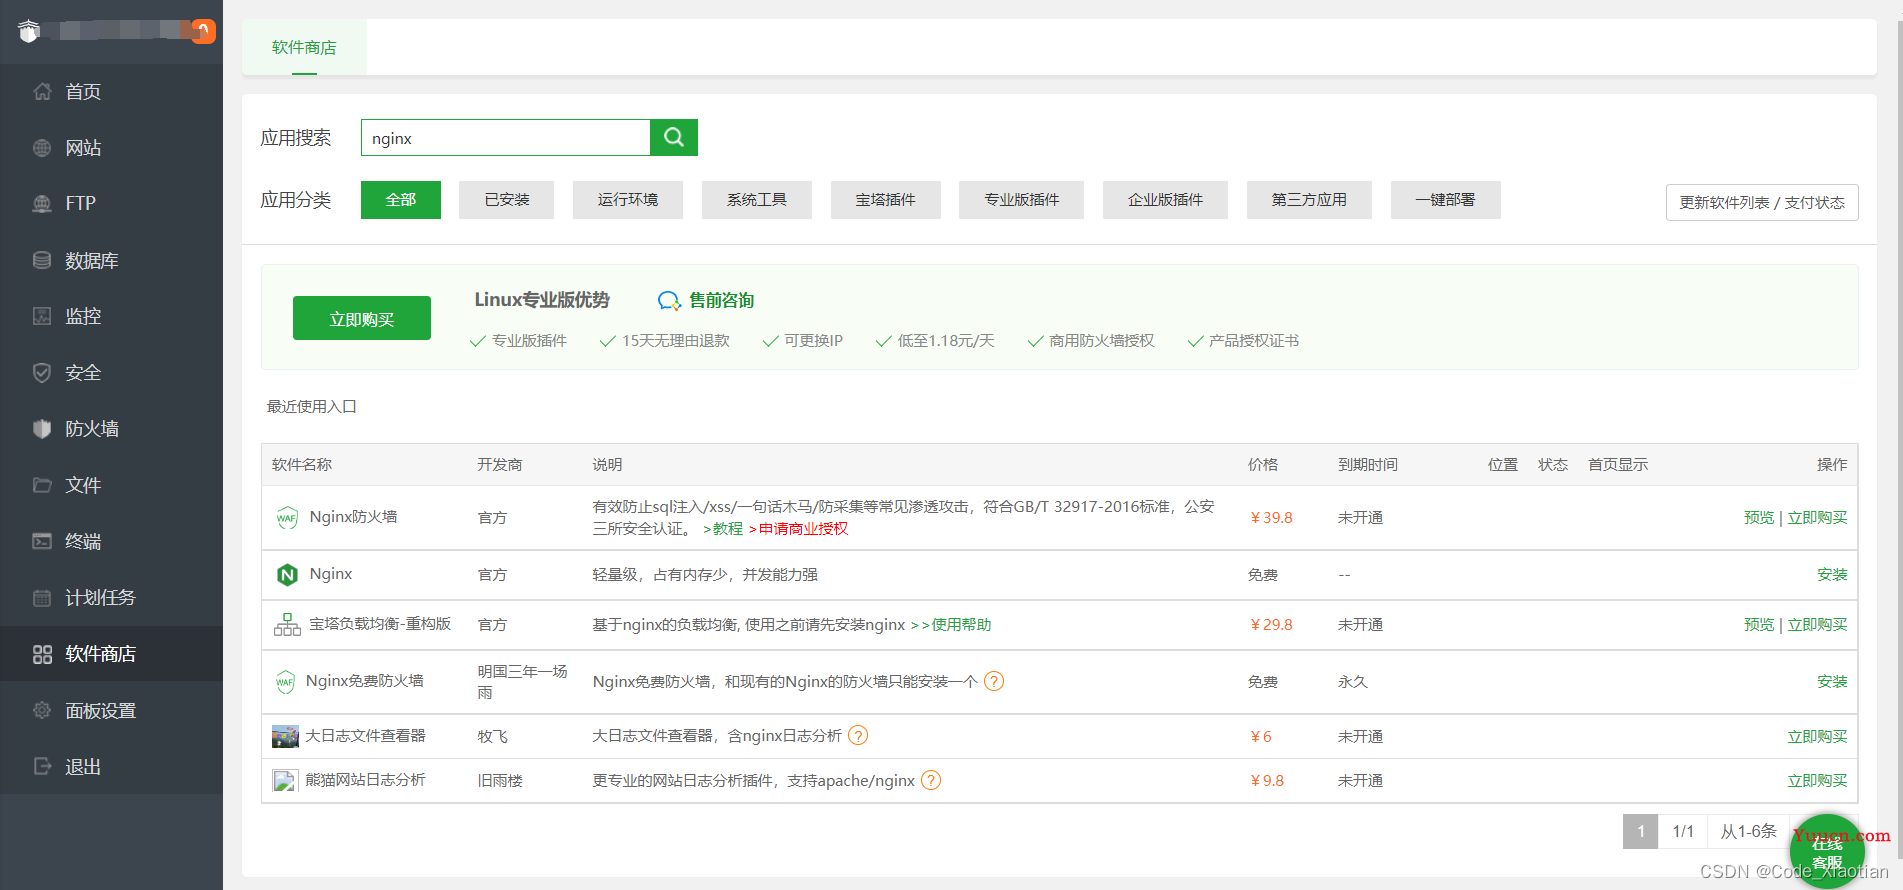Click 立即购买 in 熊猫网站日志分析 row
This screenshot has height=890, width=1903.
coord(1817,781)
